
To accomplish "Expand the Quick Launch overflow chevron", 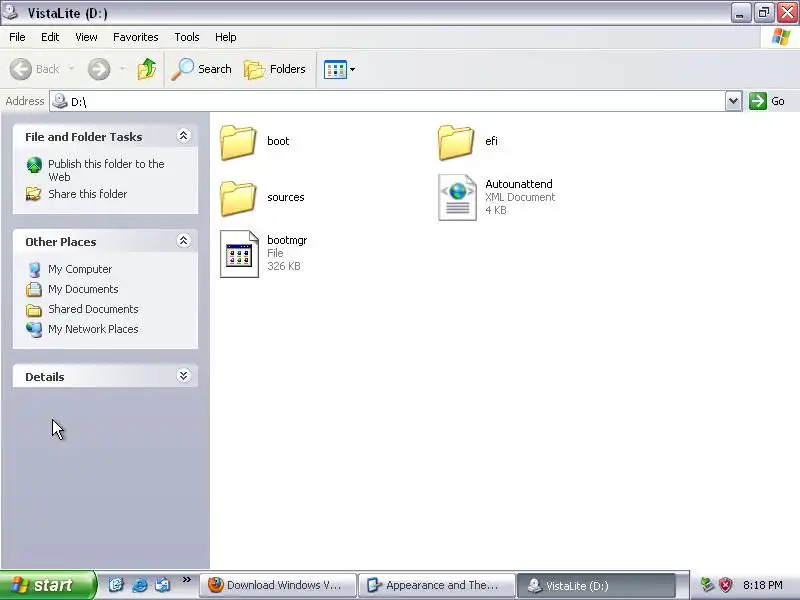I will point(186,580).
